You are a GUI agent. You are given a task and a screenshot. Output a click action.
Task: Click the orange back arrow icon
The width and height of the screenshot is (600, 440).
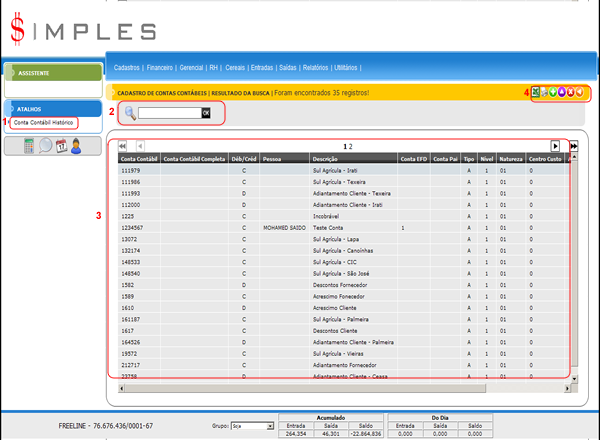[581, 93]
